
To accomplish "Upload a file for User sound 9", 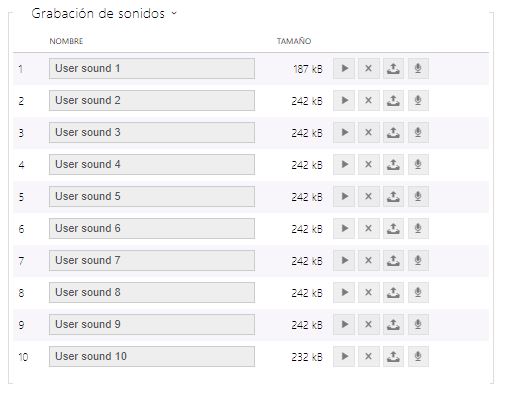I will 393,325.
